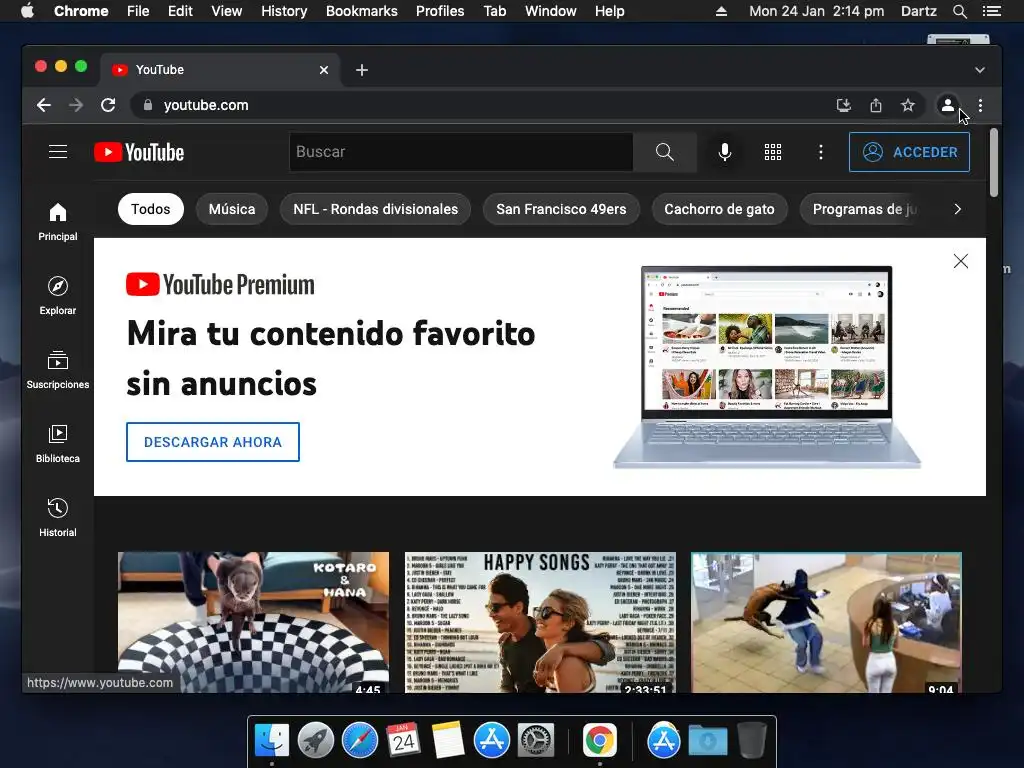Select the Todos filter chip
This screenshot has height=768, width=1024.
point(150,209)
